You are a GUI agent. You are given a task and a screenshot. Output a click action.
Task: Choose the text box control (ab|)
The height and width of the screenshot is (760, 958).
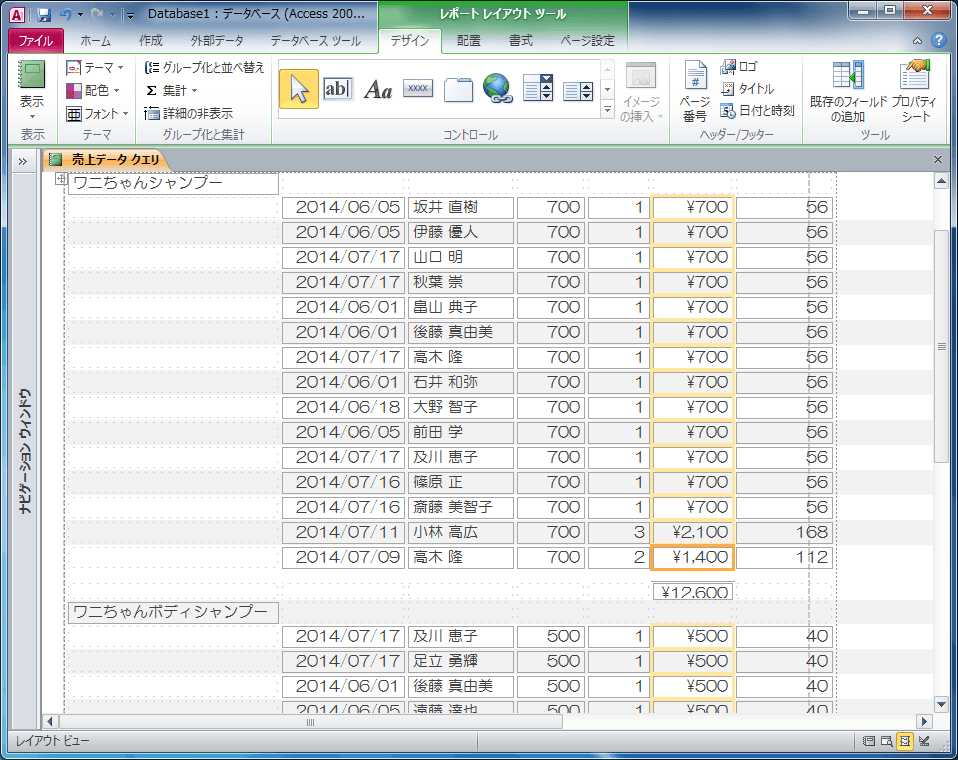[338, 89]
